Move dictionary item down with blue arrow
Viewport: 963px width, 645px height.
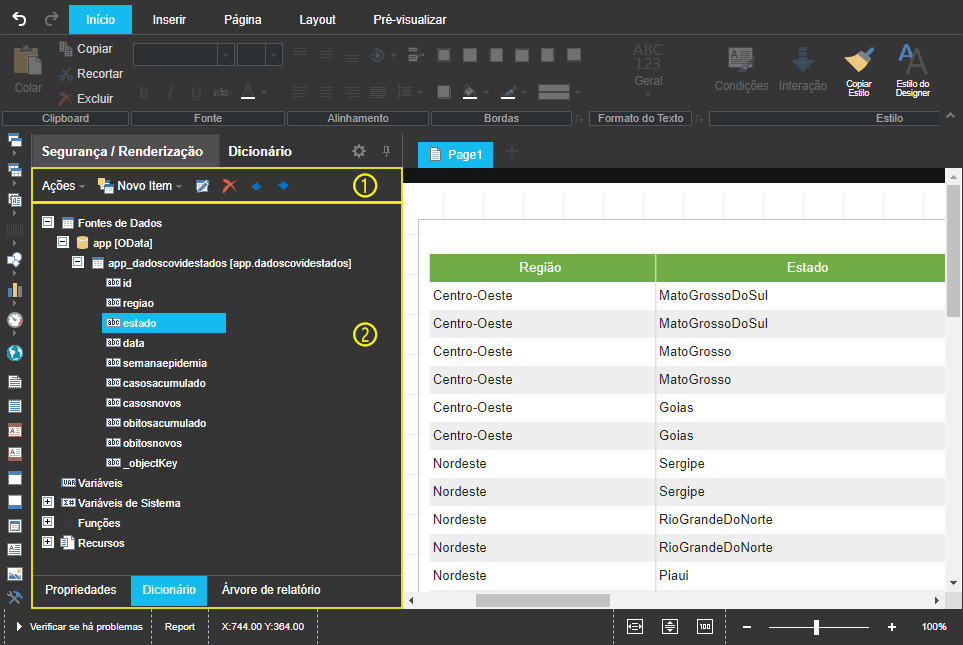pyautogui.click(x=283, y=186)
